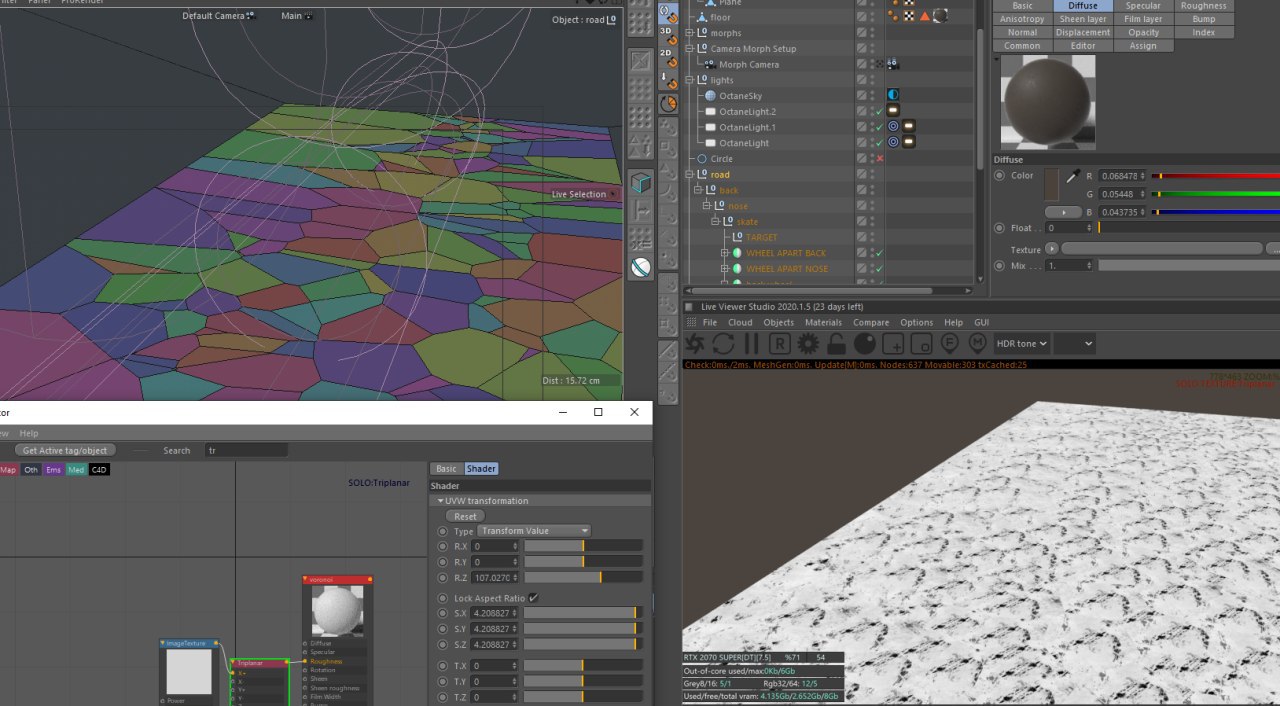The width and height of the screenshot is (1280, 706).
Task: Click the red R color channel slider
Action: pos(1215,176)
